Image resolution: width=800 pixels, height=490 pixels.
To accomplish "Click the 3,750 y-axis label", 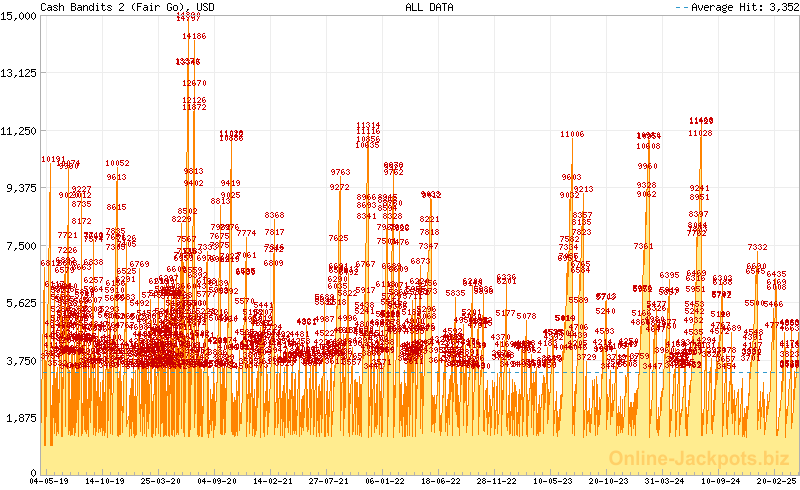I will (23, 360).
